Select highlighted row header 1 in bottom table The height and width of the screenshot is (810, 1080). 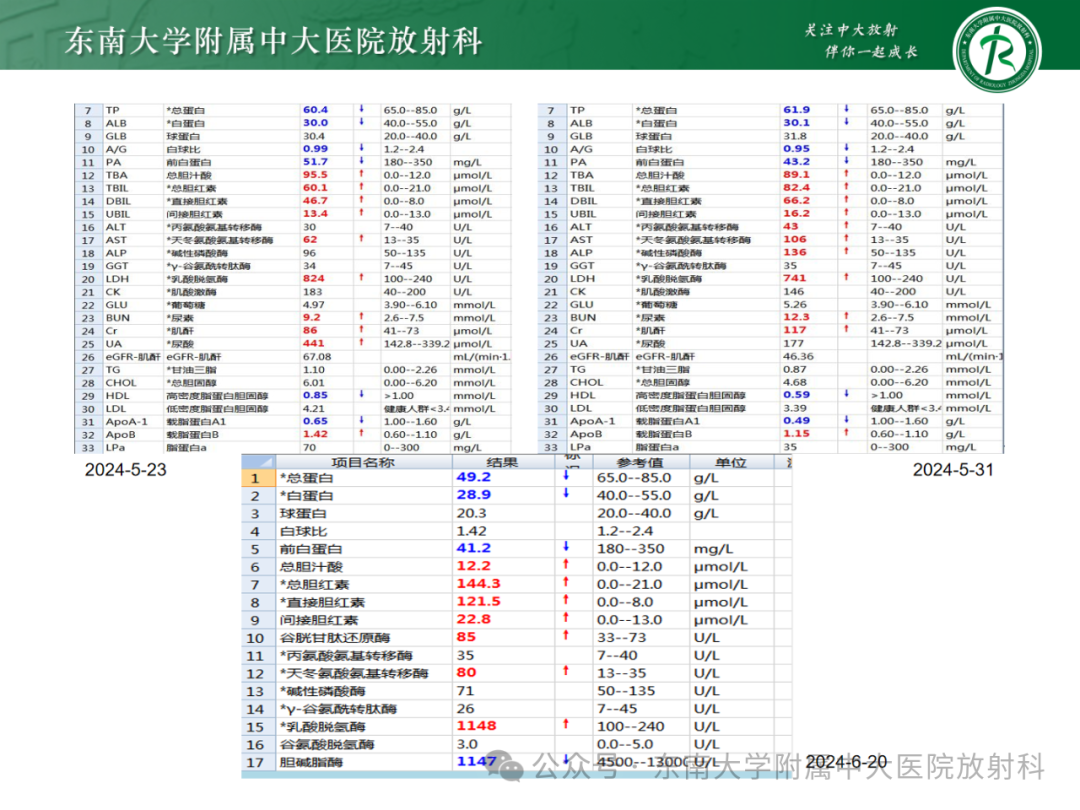click(x=256, y=478)
